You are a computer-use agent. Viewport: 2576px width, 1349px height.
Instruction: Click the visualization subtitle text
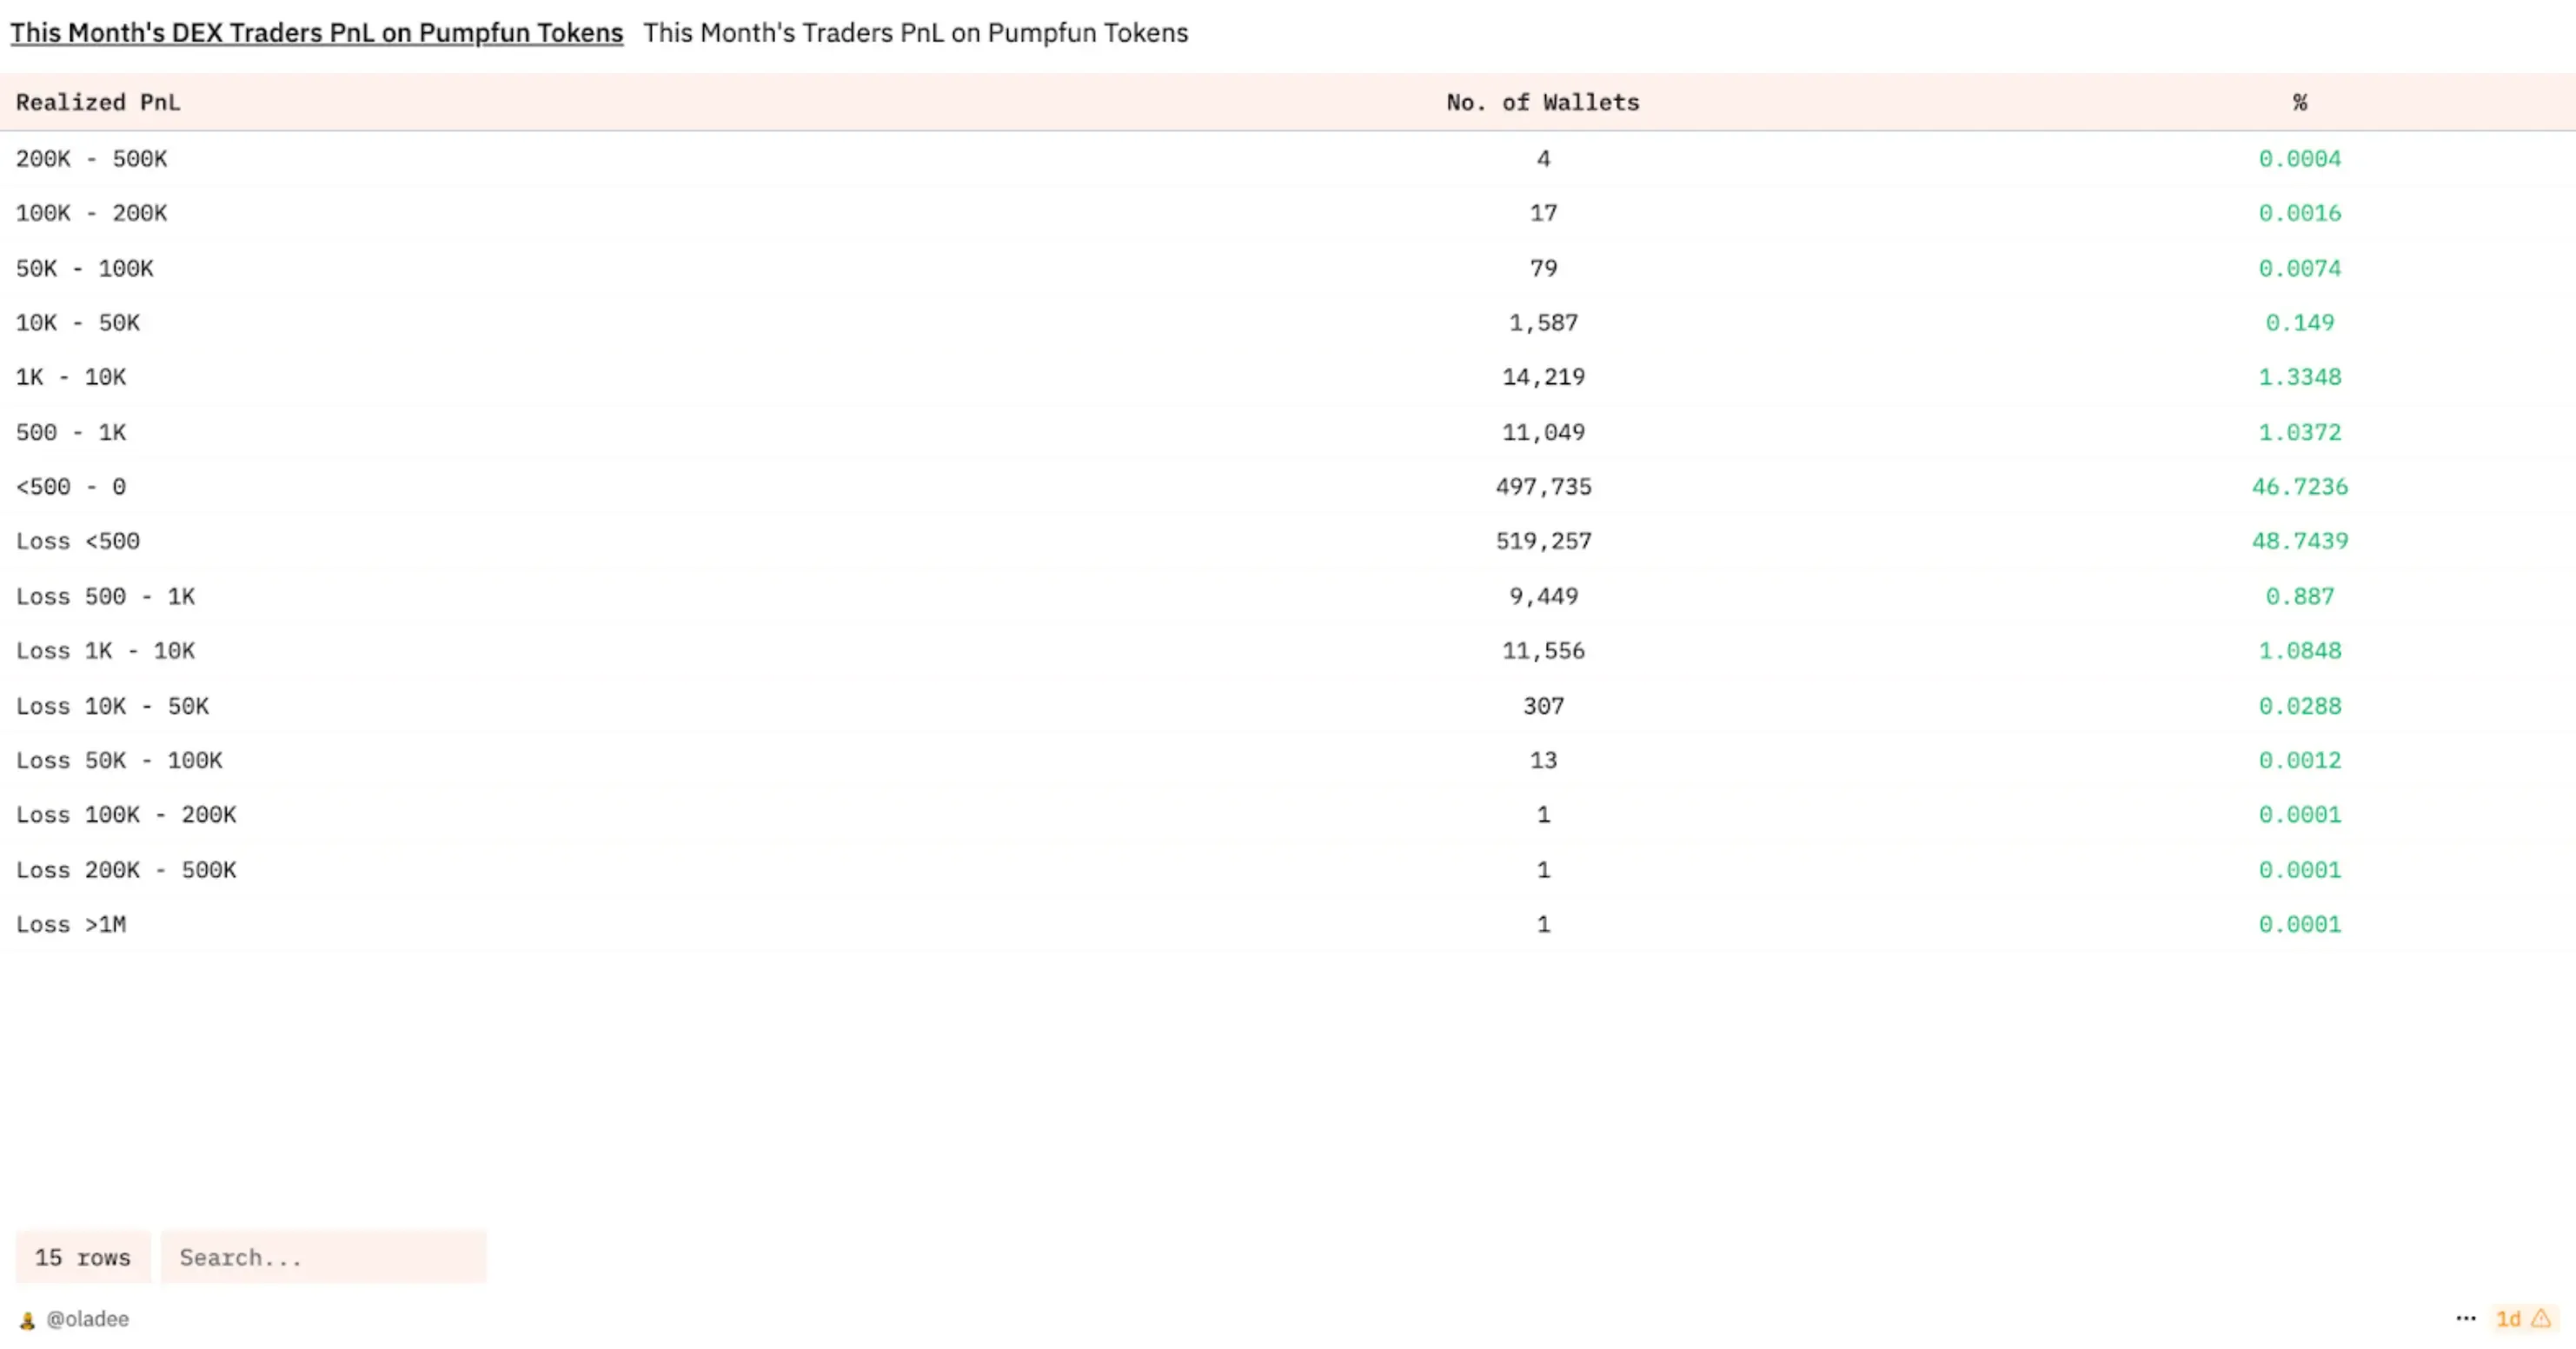click(915, 33)
